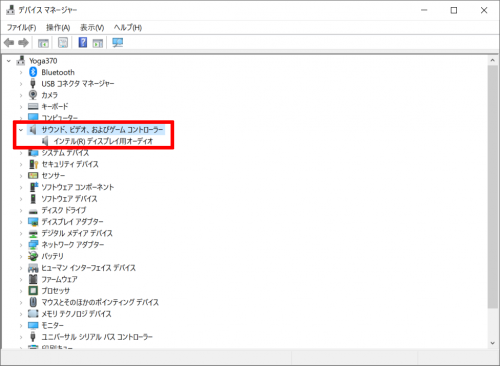The height and width of the screenshot is (366, 500).
Task: Expand the ネットワーク アダプター category
Action: pyautogui.click(x=21, y=245)
